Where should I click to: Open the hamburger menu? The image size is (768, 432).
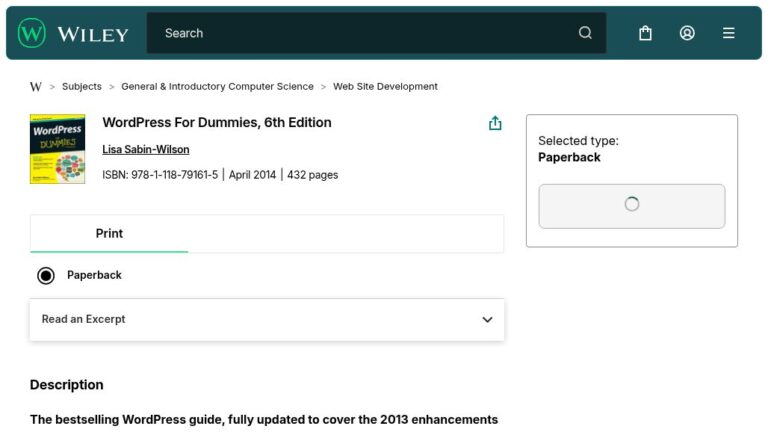tap(728, 33)
